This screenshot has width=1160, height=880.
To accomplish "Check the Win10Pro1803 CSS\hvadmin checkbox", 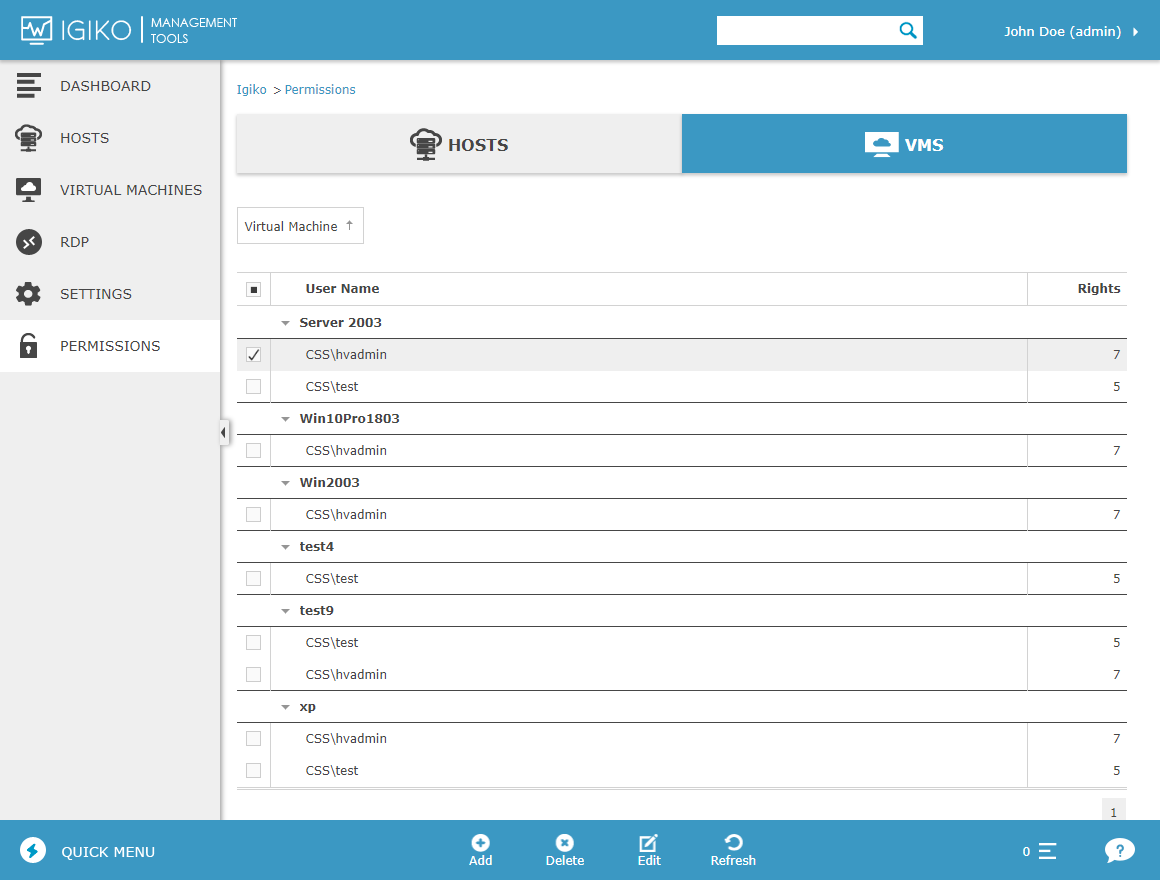I will [253, 451].
